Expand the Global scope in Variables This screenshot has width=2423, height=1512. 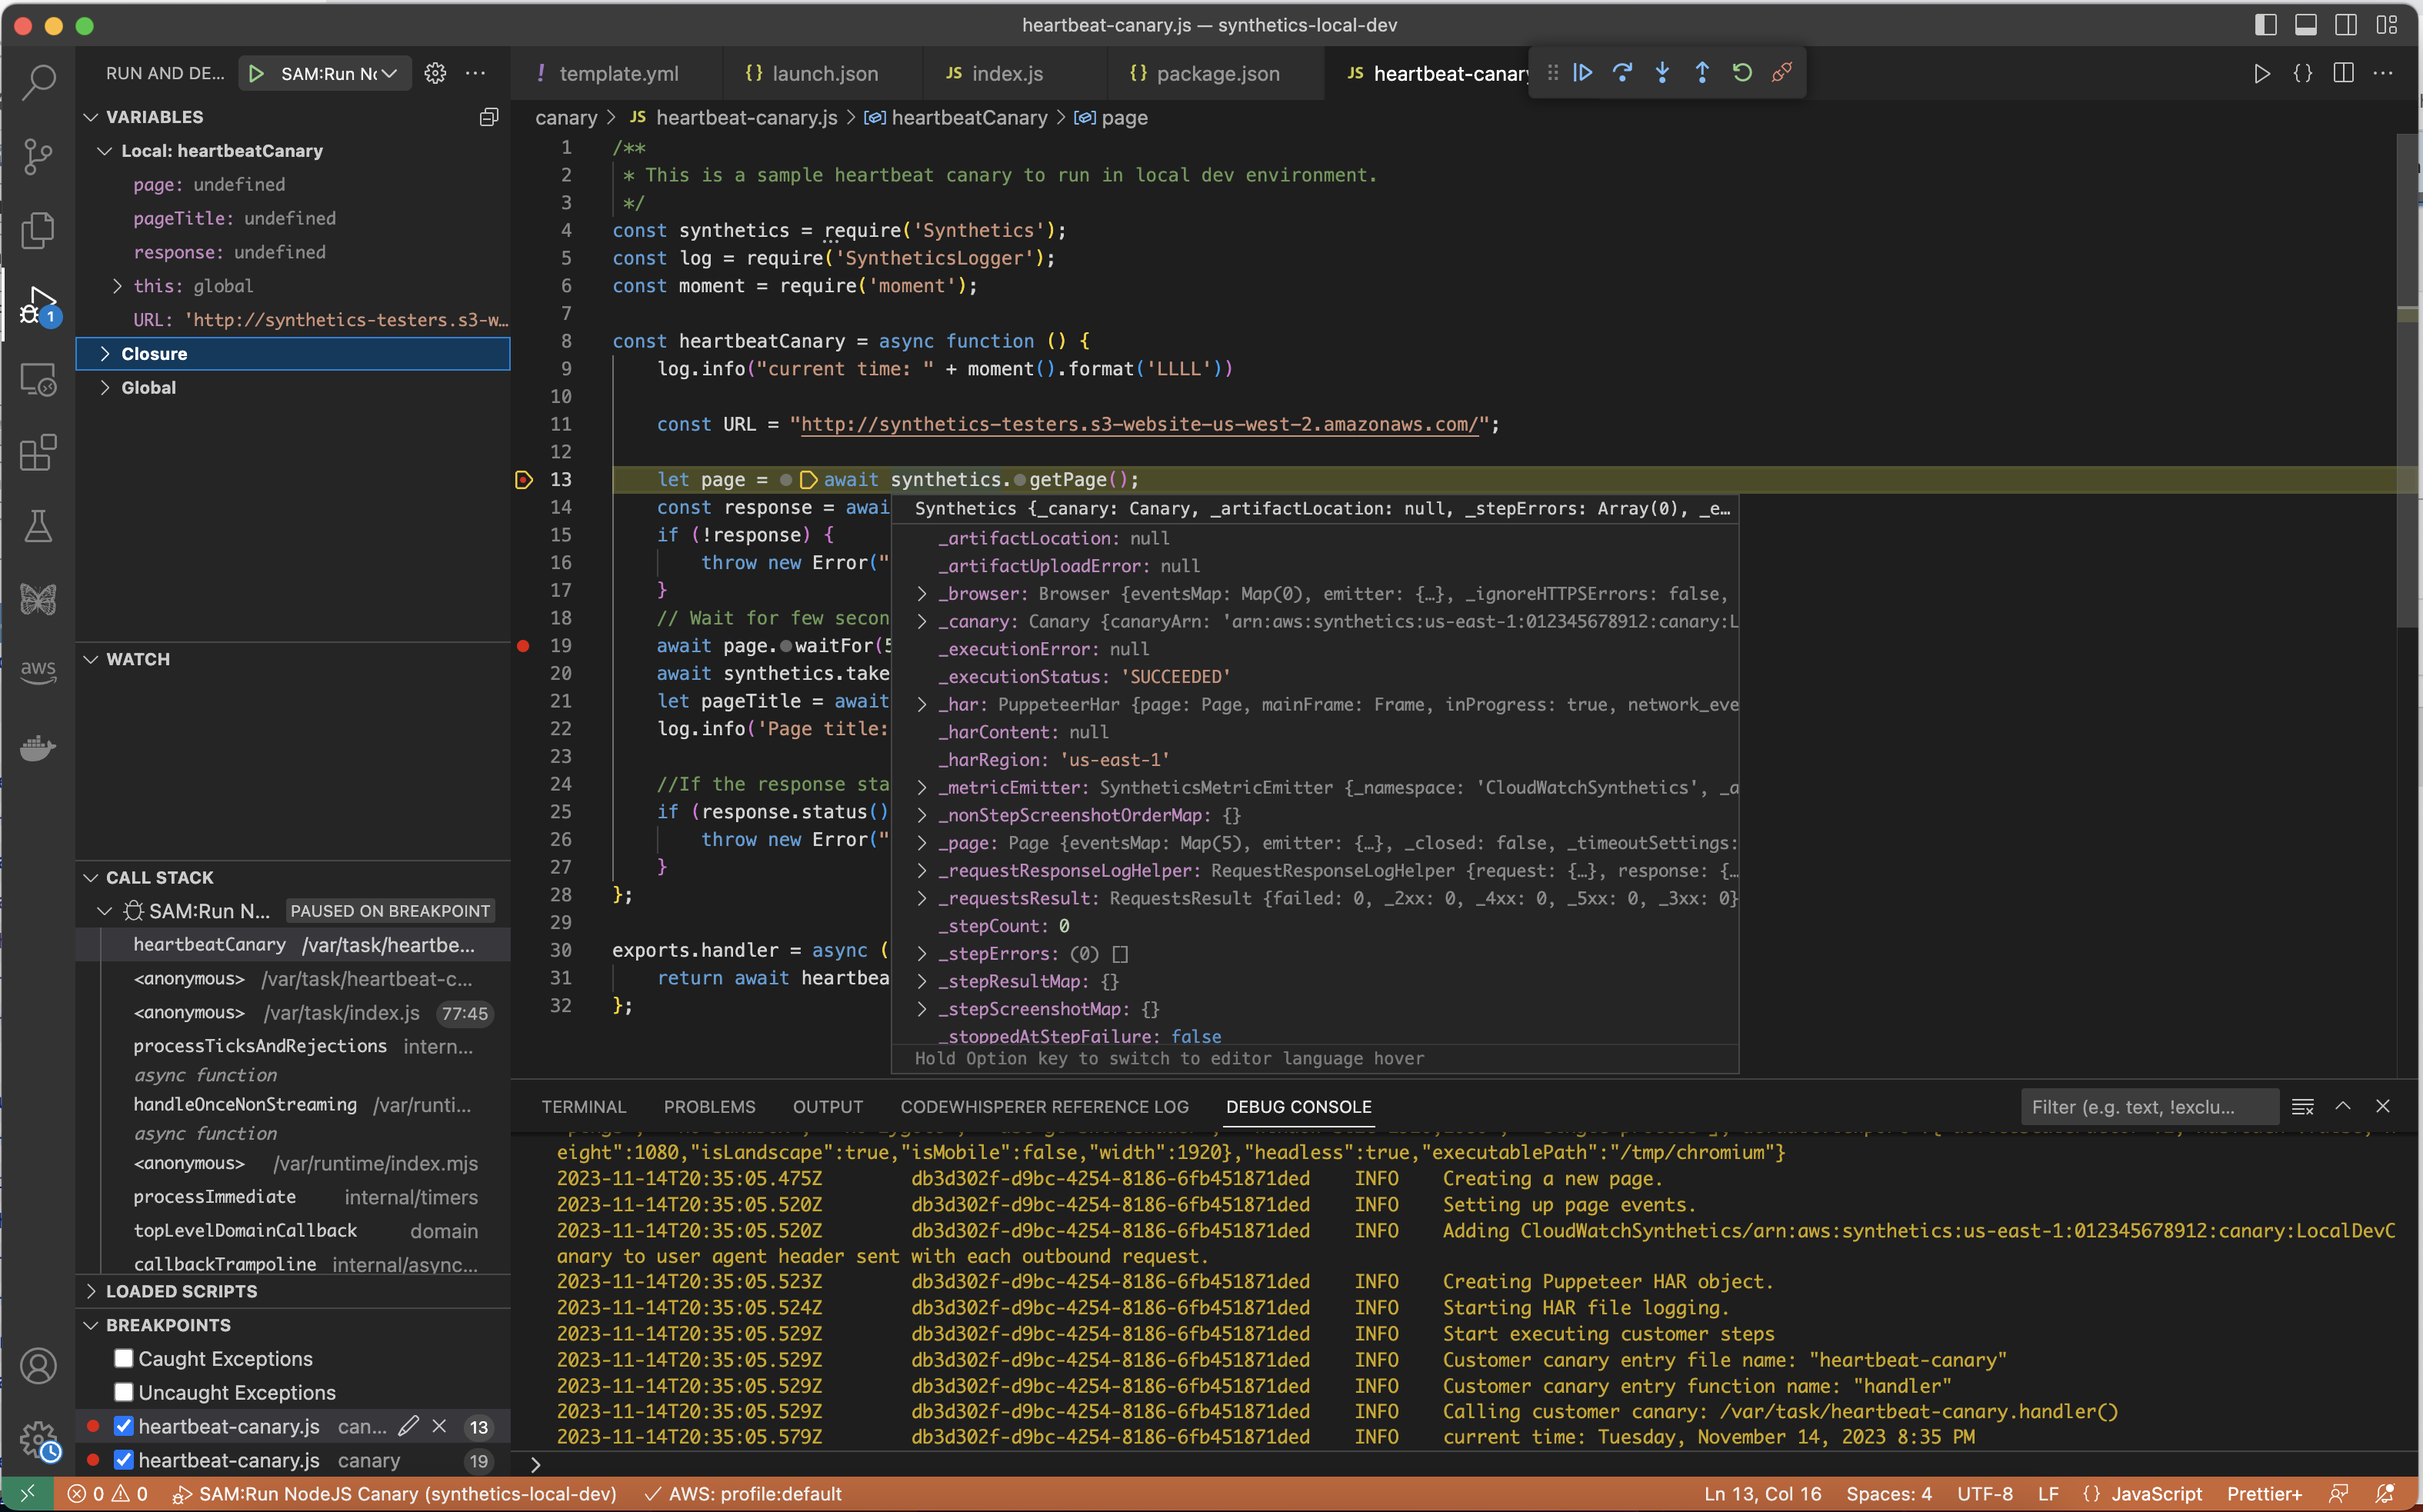point(105,388)
